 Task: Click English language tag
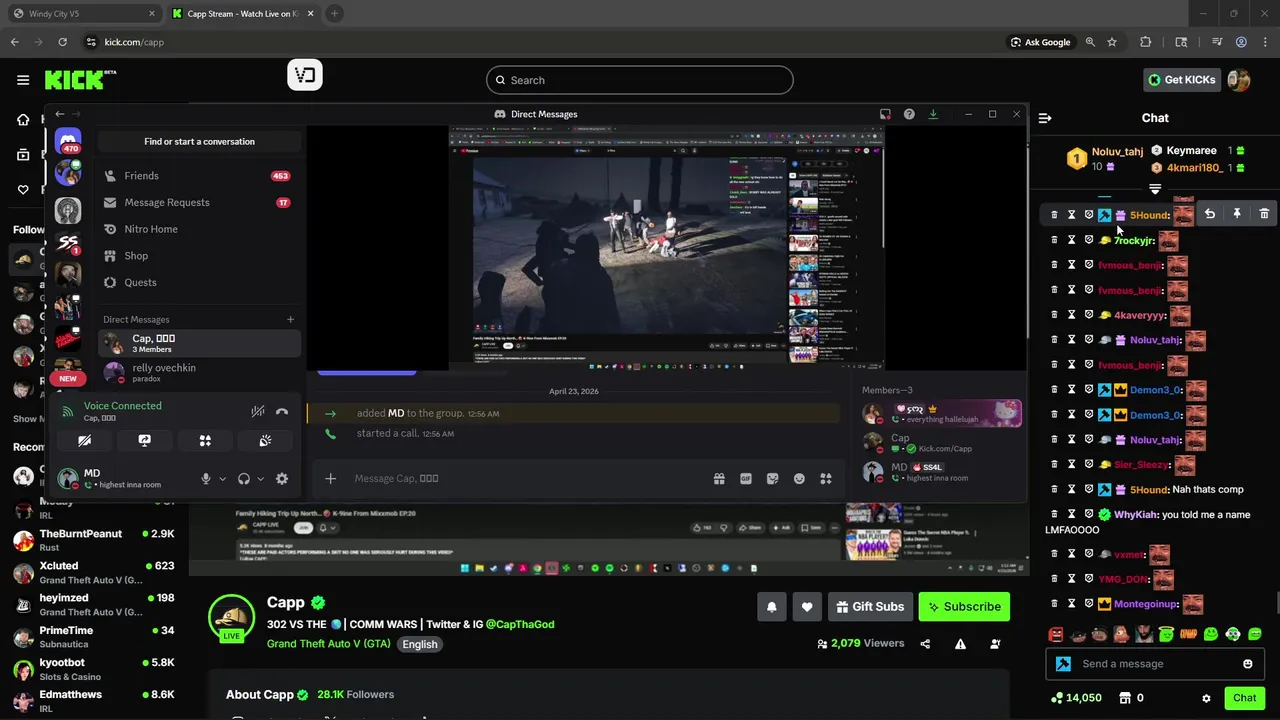point(420,645)
